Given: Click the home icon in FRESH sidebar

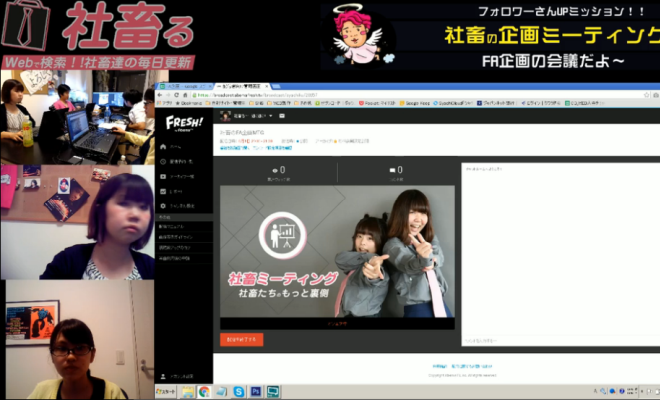Looking at the screenshot, I should (x=164, y=147).
